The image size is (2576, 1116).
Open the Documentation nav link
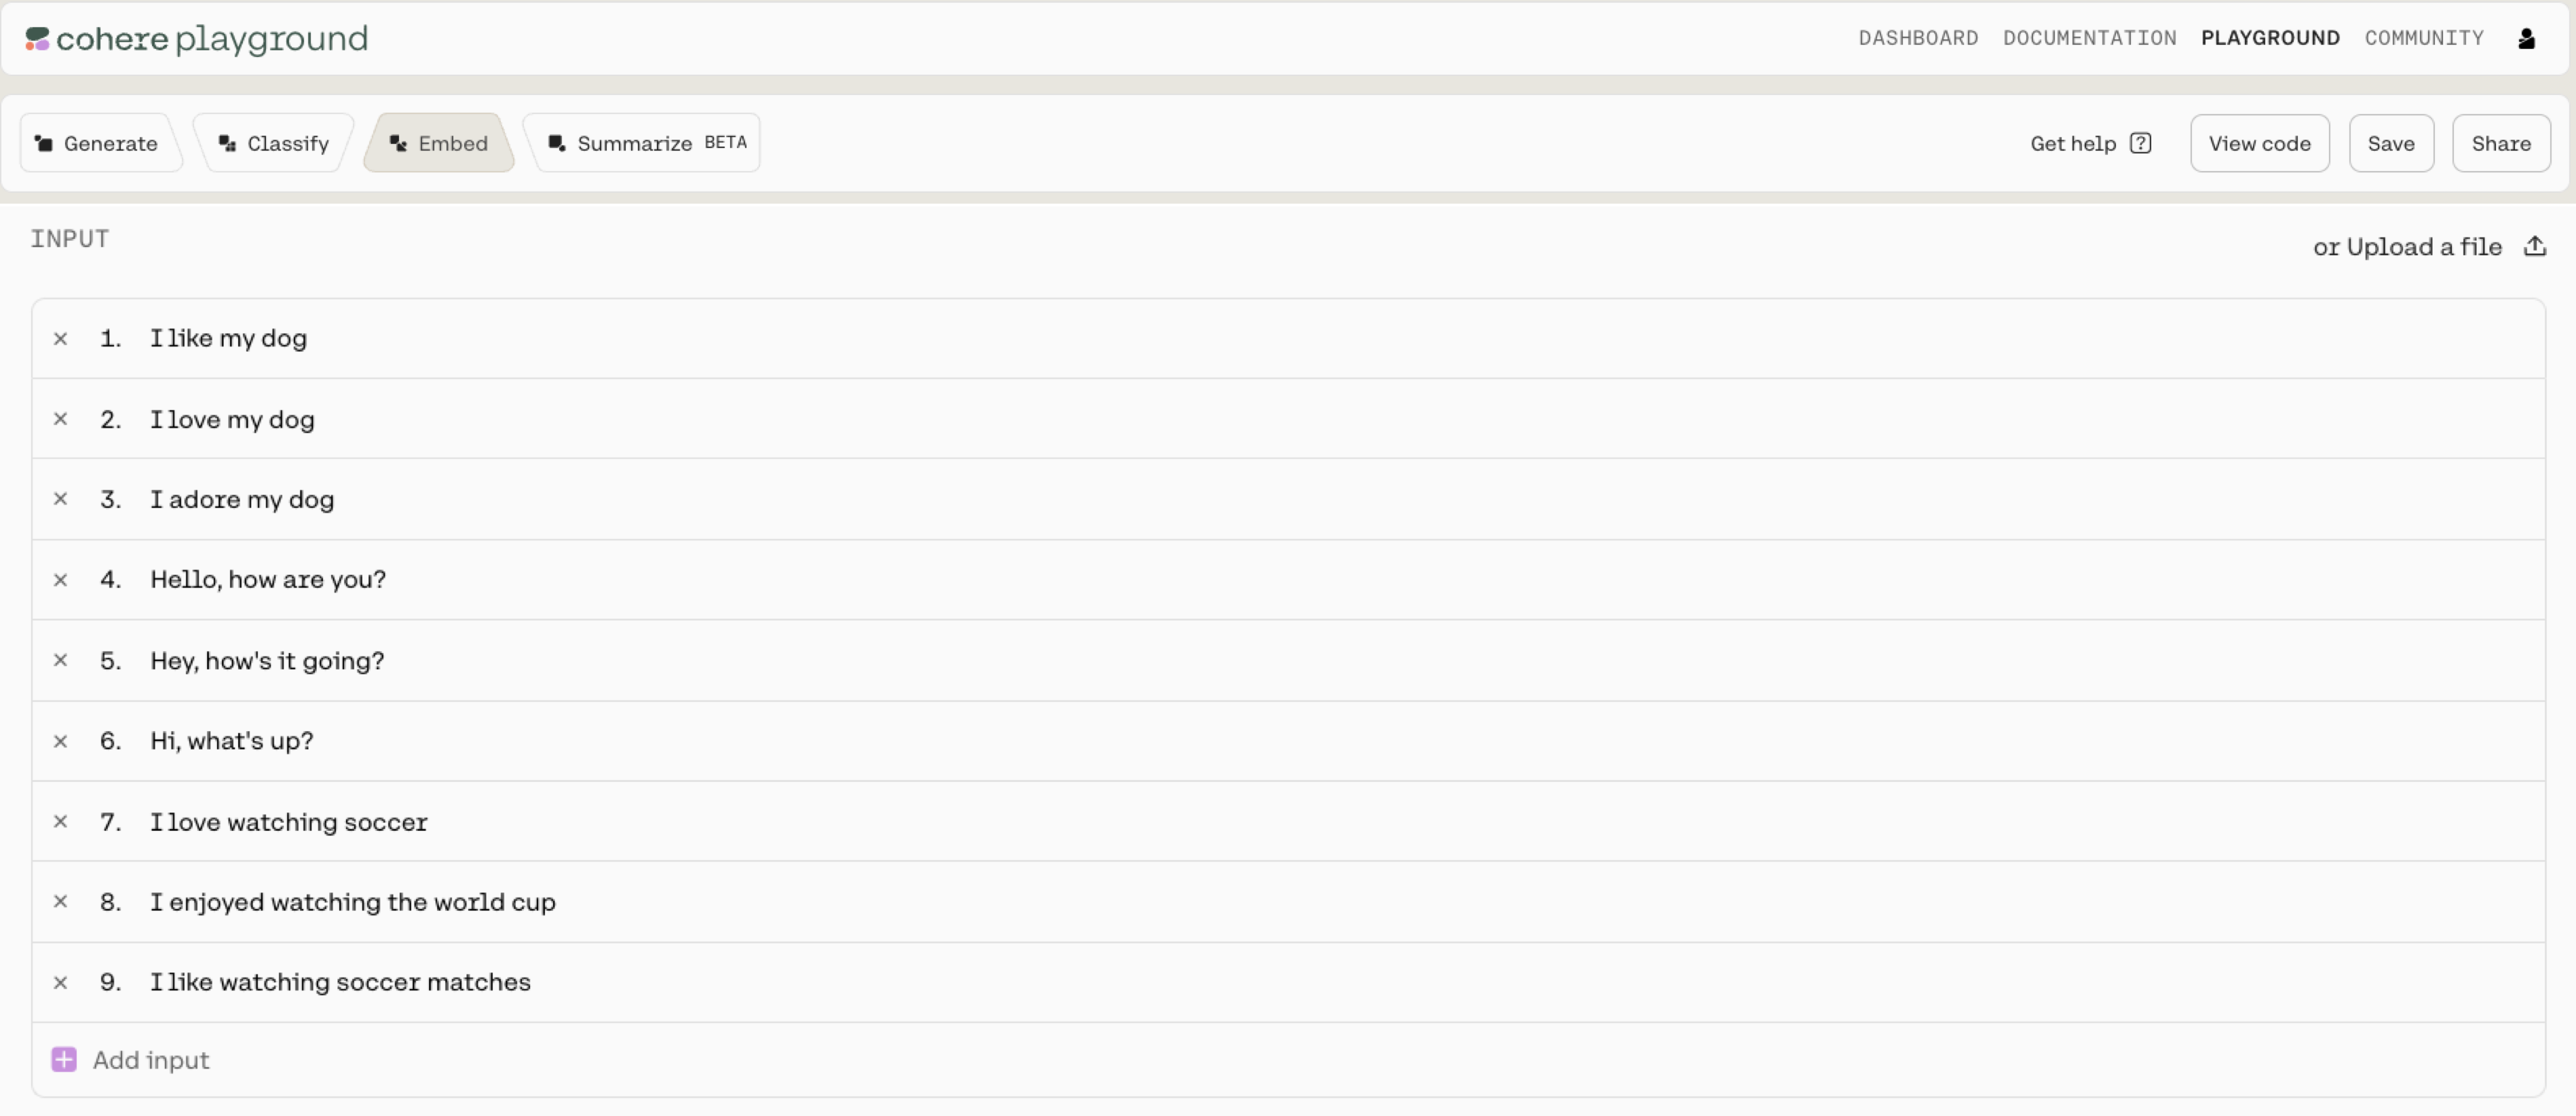pos(2089,38)
